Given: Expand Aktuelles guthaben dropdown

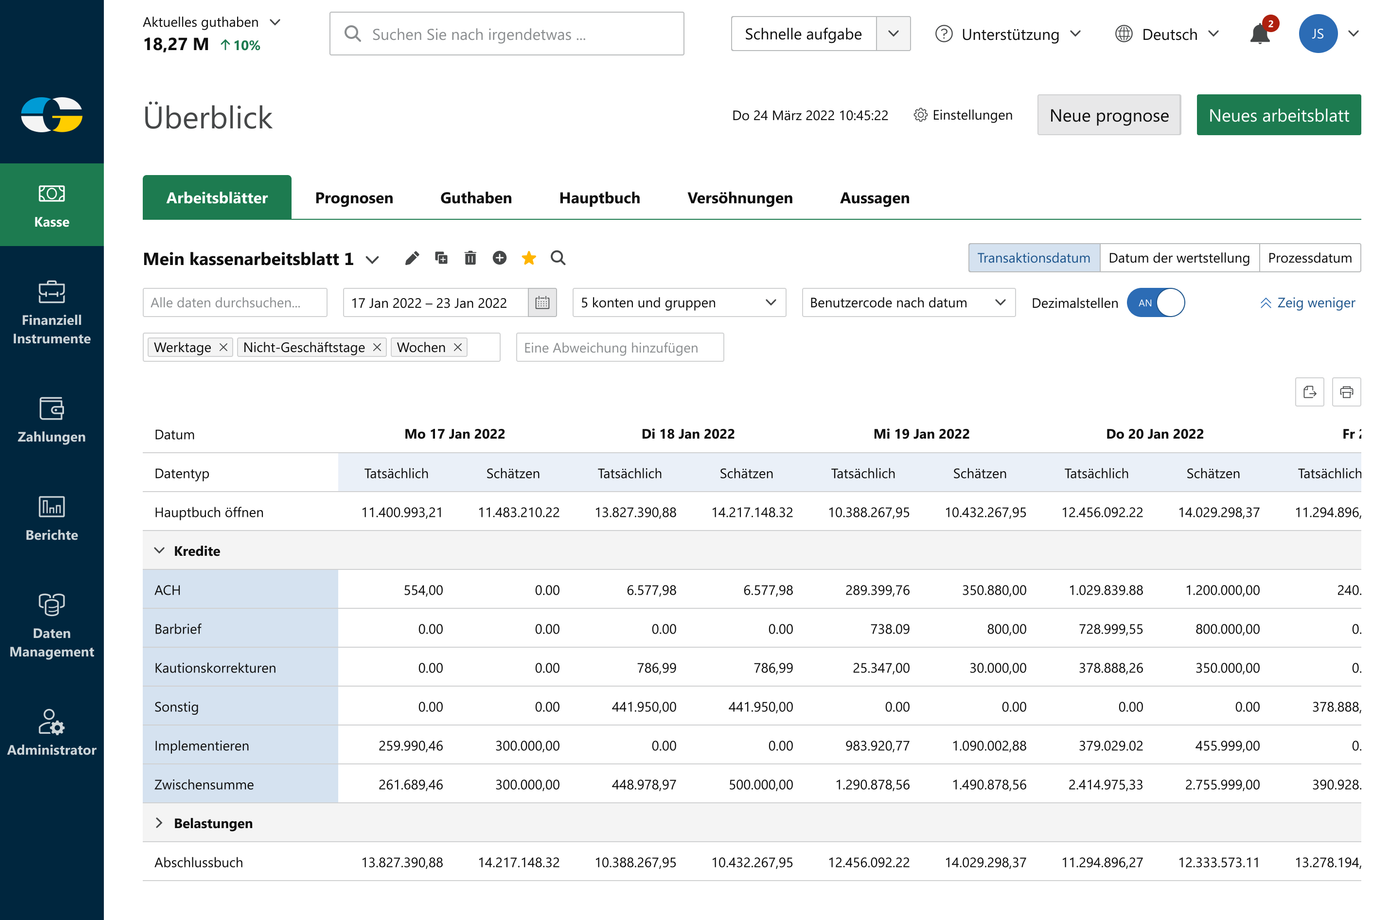Looking at the screenshot, I should point(275,22).
